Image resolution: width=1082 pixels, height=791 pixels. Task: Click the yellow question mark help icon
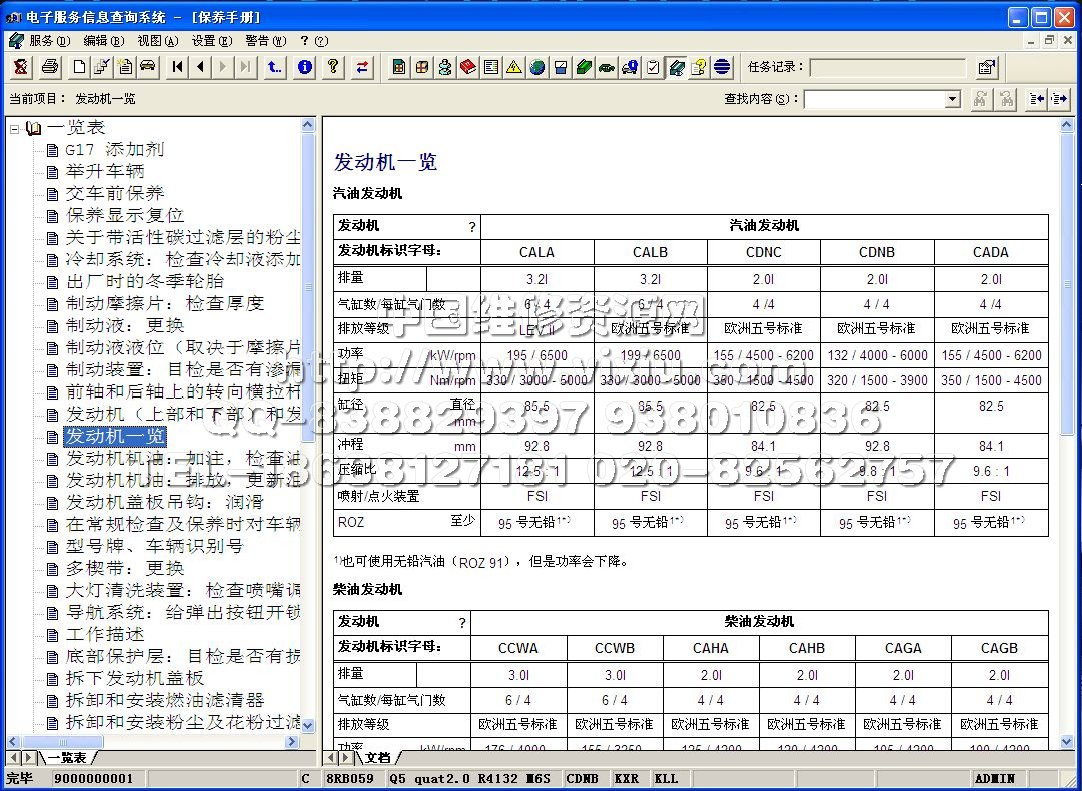point(334,67)
